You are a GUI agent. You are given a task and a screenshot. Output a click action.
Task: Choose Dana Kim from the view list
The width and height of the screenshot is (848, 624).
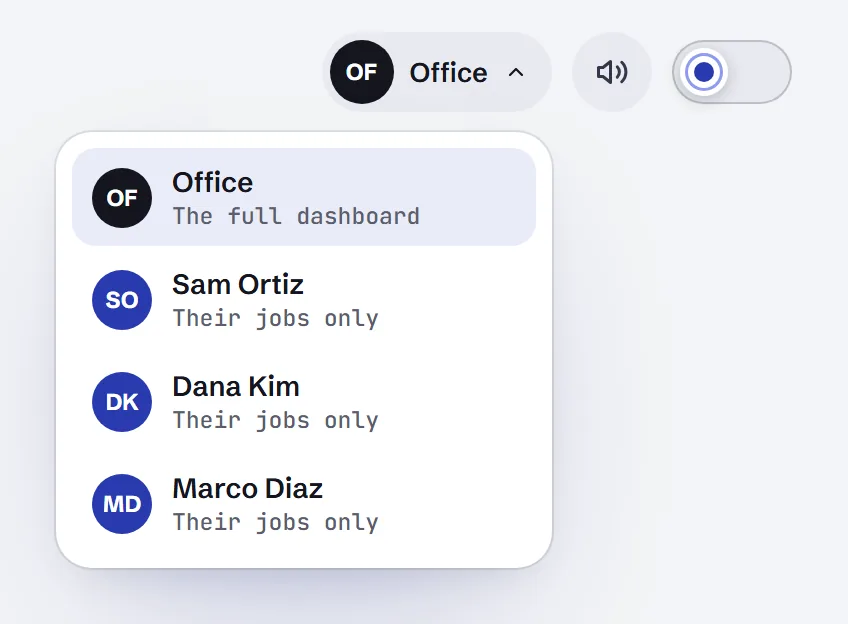click(x=304, y=402)
